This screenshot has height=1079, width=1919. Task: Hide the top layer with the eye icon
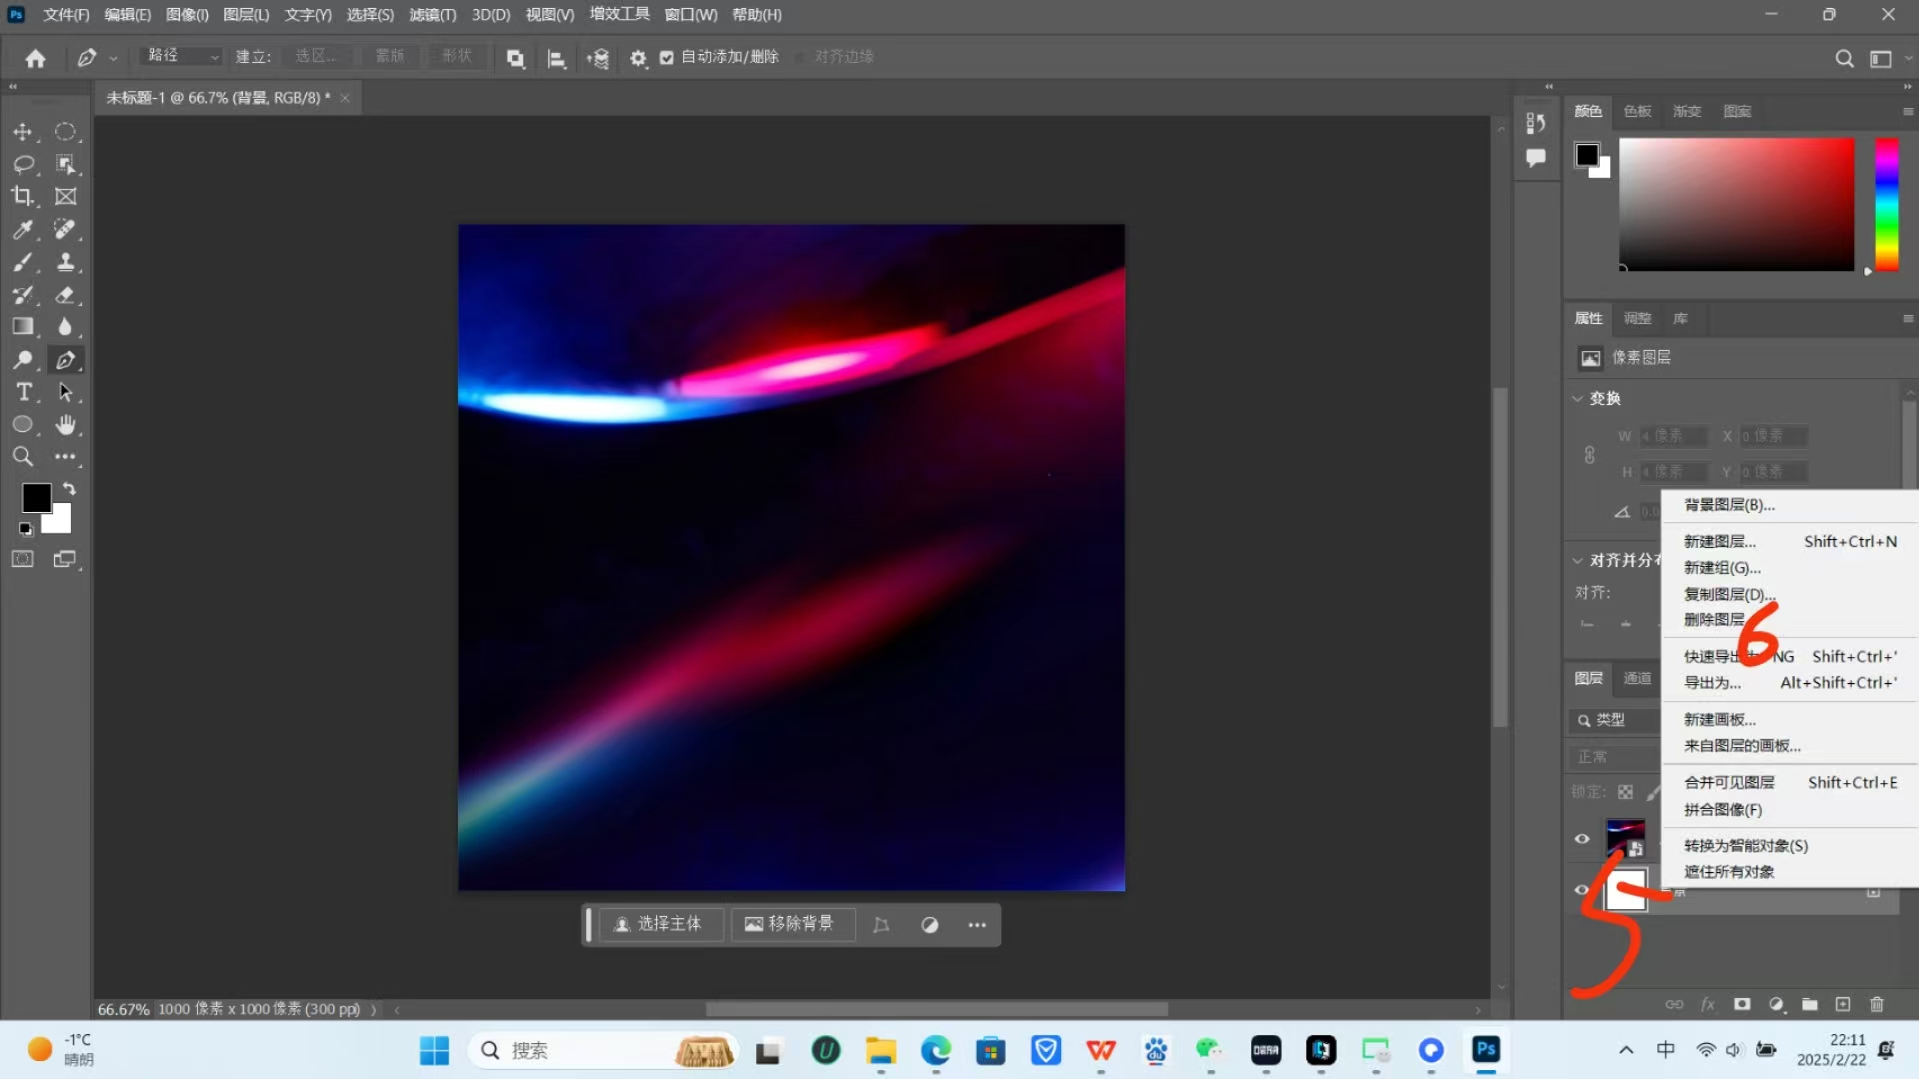coord(1582,839)
